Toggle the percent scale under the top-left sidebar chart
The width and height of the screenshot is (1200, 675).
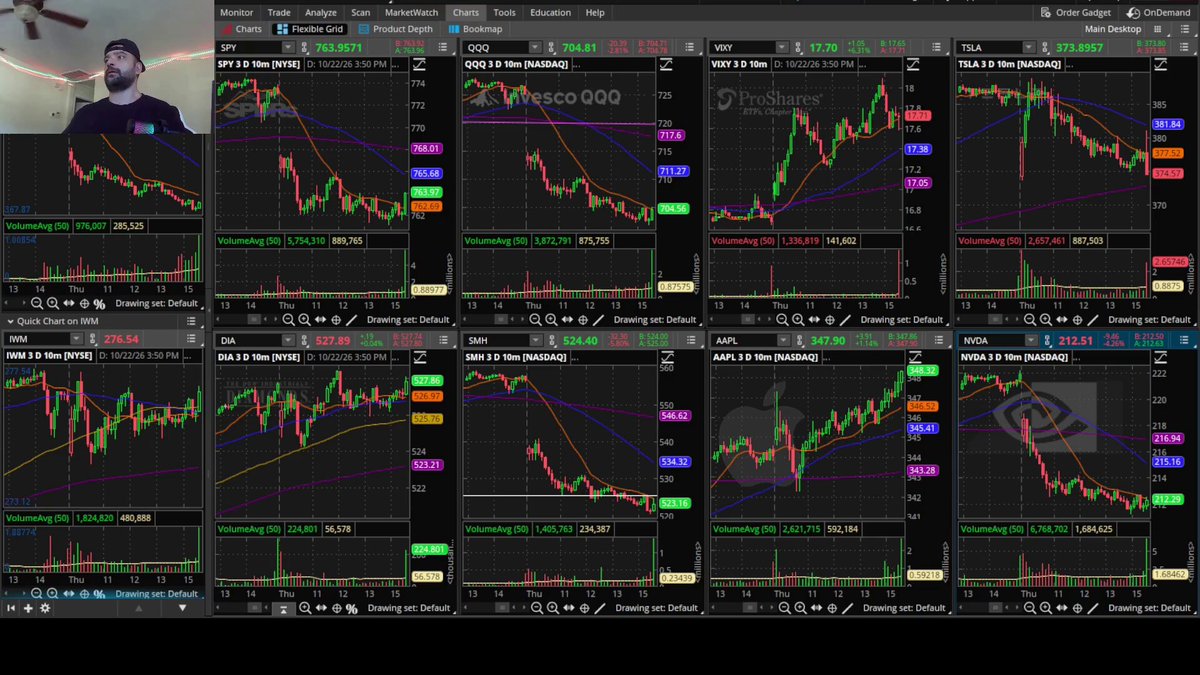tap(99, 304)
